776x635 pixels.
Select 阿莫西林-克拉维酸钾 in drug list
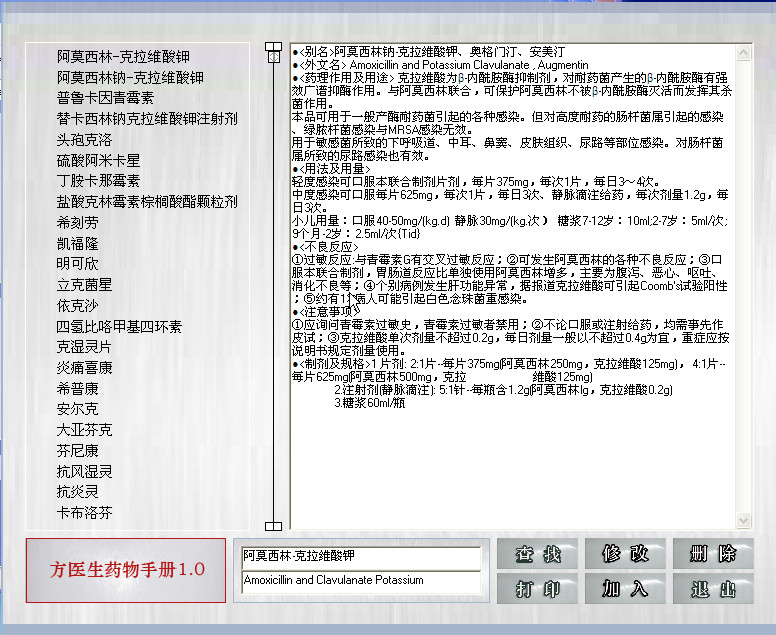point(123,56)
